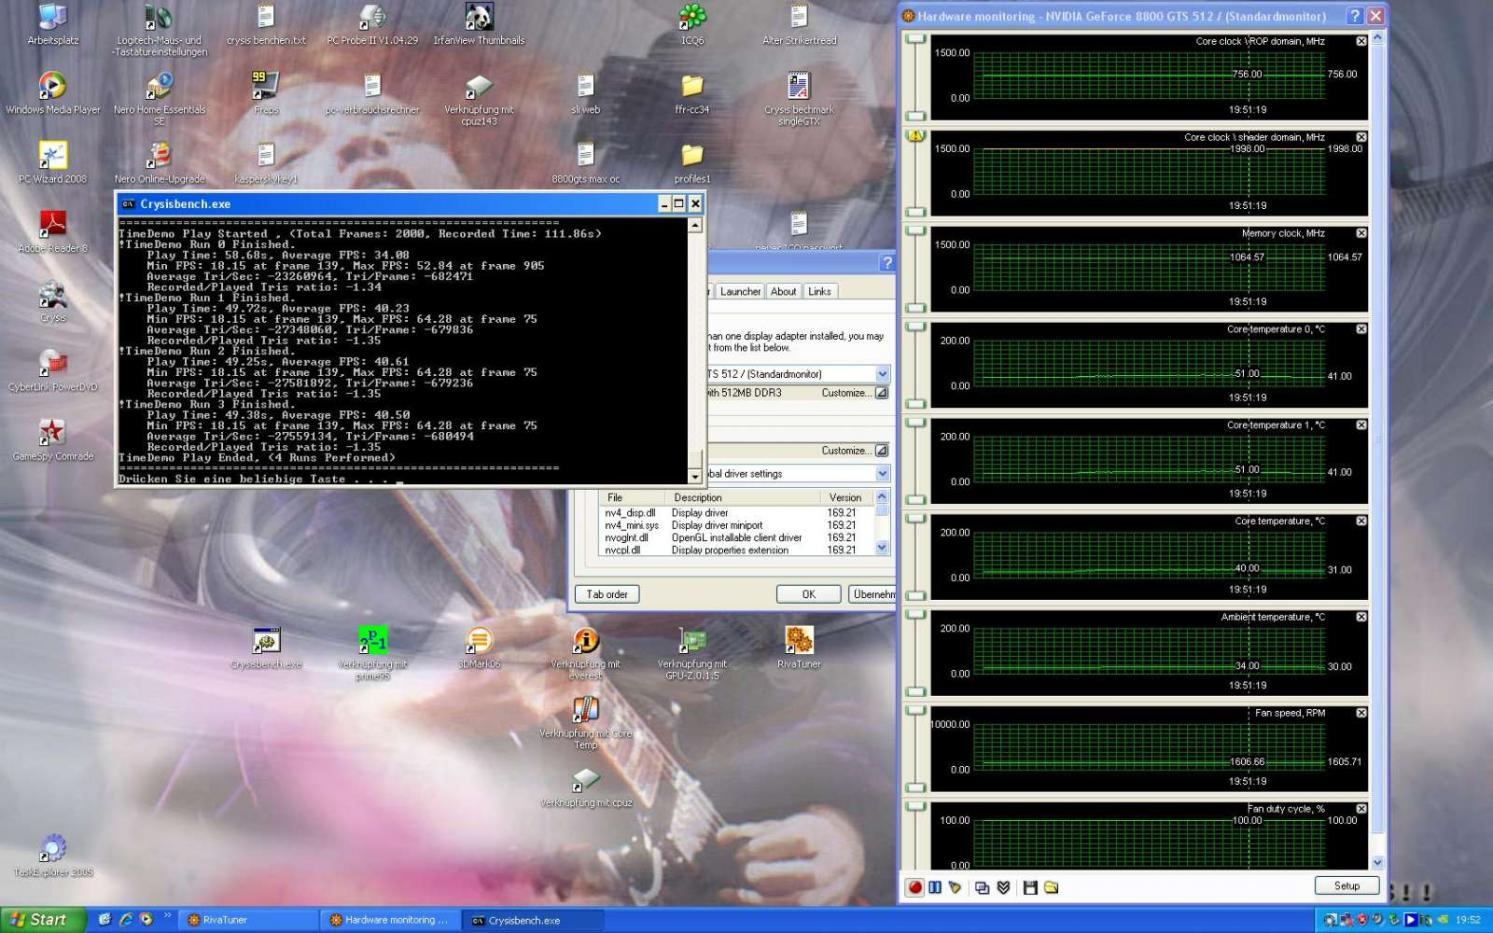1493x933 pixels.
Task: Click scroll down arrow of driver file list
Action: [x=881, y=548]
